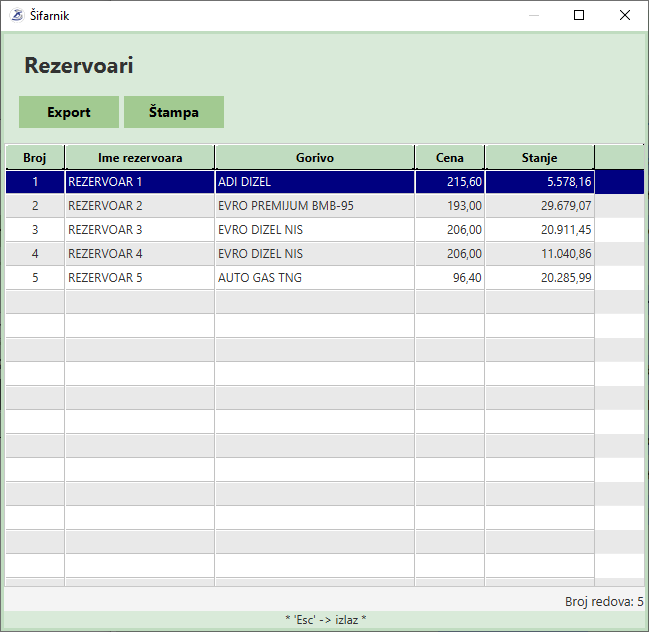Click the Stanje column header
Viewport: 649px width, 632px height.
[540, 158]
